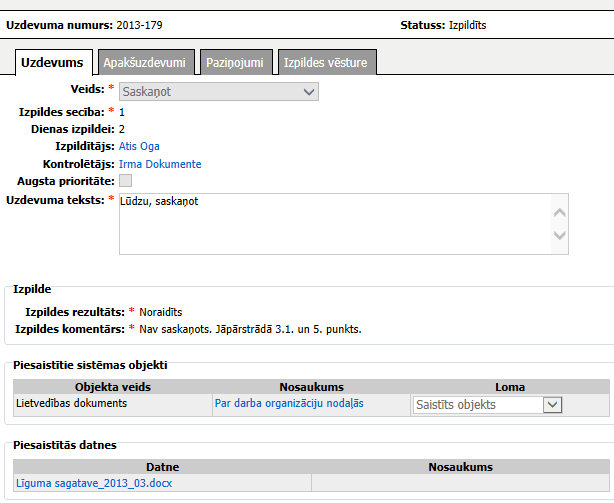Show the Izpildes vēsture tab
The image size is (614, 503).
click(326, 63)
